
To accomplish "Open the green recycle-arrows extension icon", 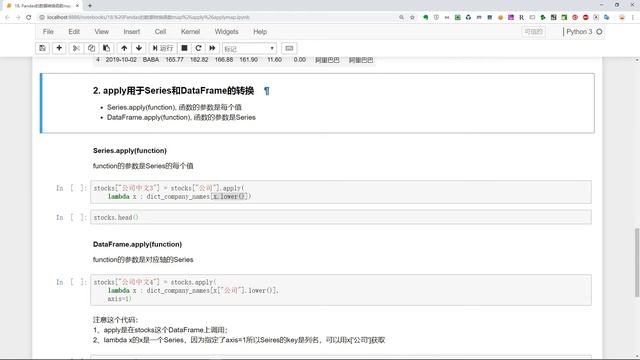I will coord(468,17).
